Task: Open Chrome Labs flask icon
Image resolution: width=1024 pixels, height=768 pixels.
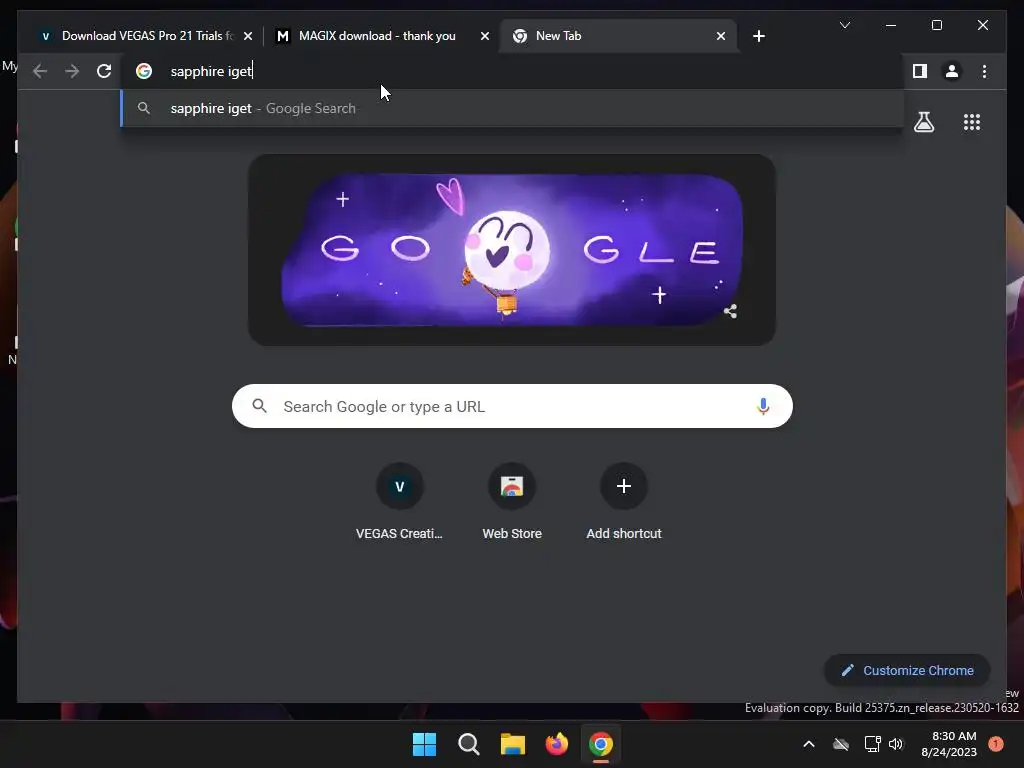Action: pyautogui.click(x=923, y=122)
